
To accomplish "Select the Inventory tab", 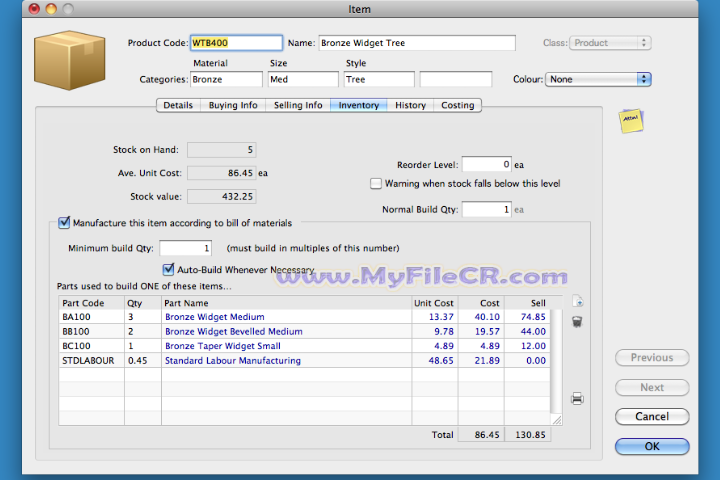I will tap(359, 105).
